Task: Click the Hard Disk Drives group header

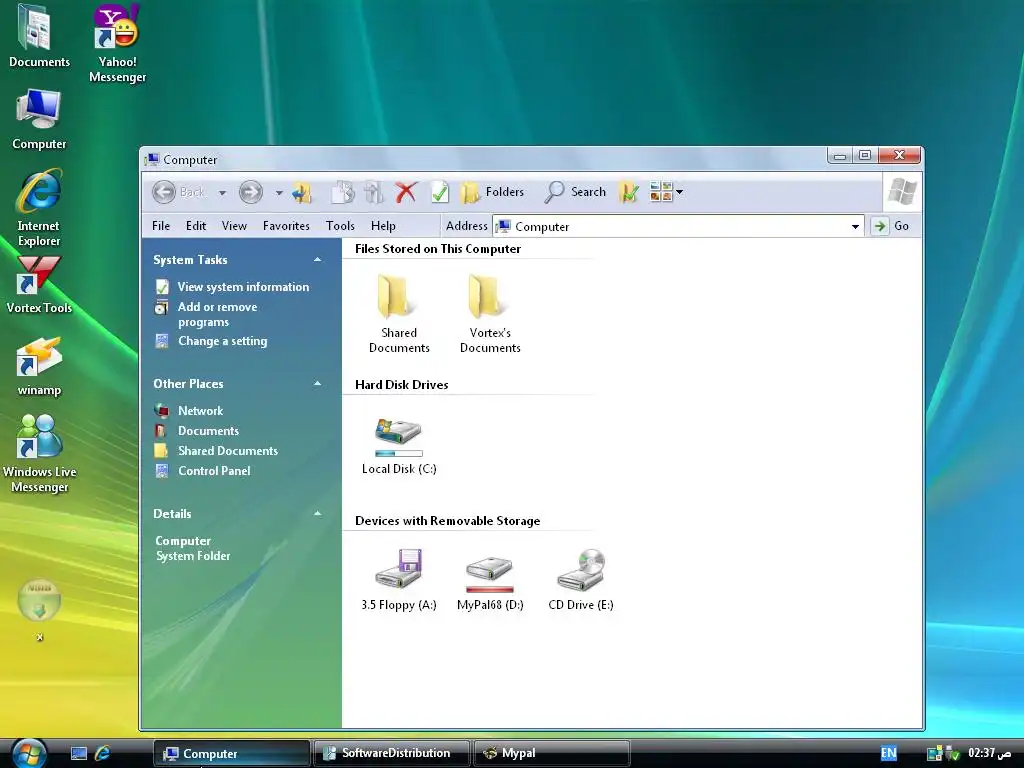Action: (x=402, y=385)
